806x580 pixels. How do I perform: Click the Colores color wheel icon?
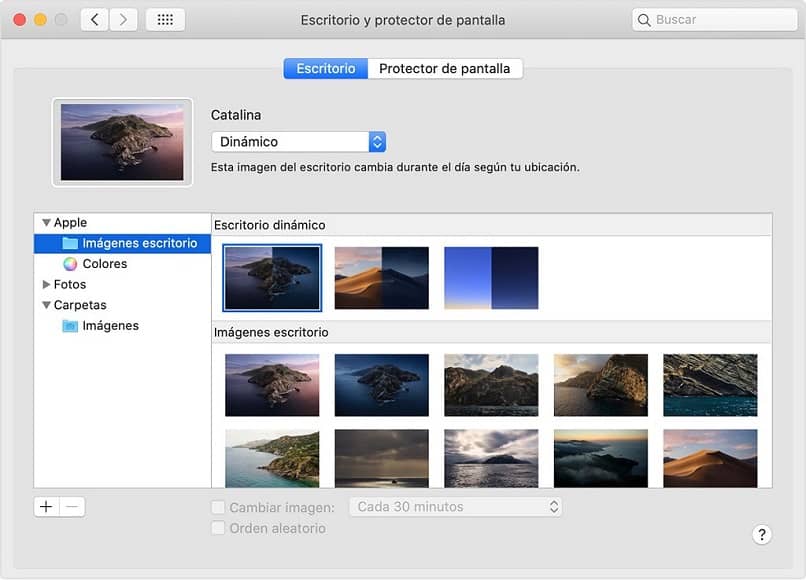[x=70, y=264]
